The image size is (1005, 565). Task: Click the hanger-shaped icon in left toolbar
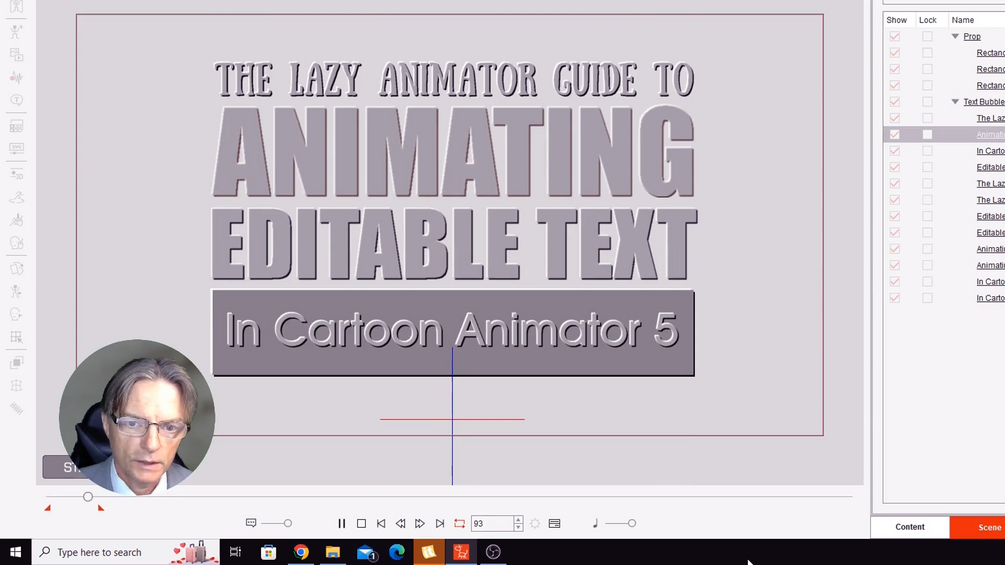pyautogui.click(x=16, y=197)
